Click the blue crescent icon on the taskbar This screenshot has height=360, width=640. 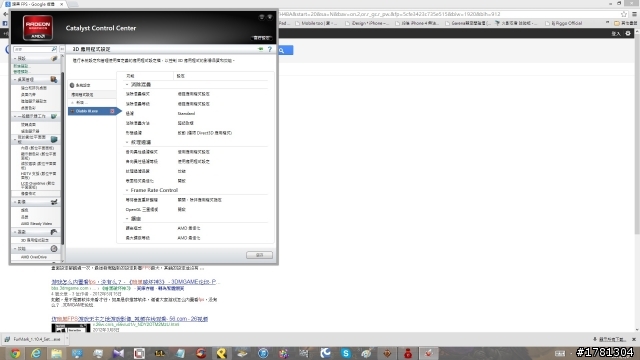point(325,353)
